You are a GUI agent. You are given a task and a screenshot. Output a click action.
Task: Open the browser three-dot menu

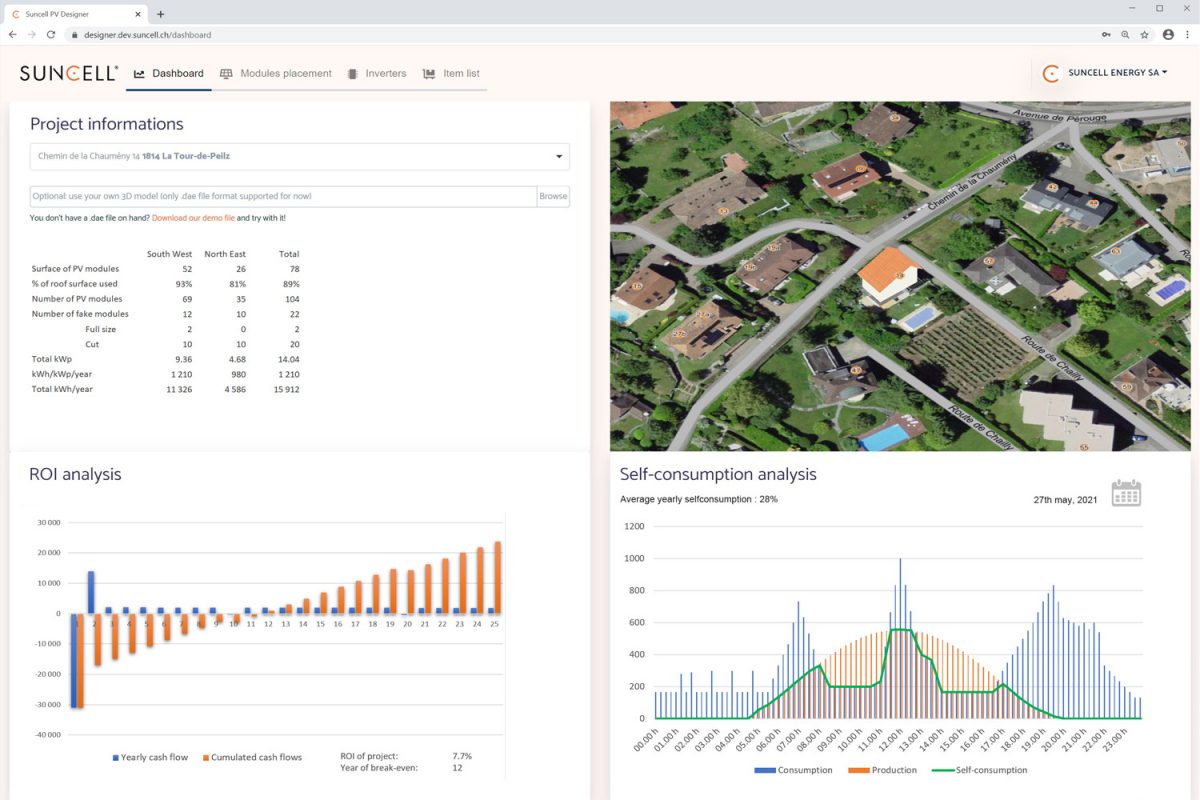[x=1187, y=34]
